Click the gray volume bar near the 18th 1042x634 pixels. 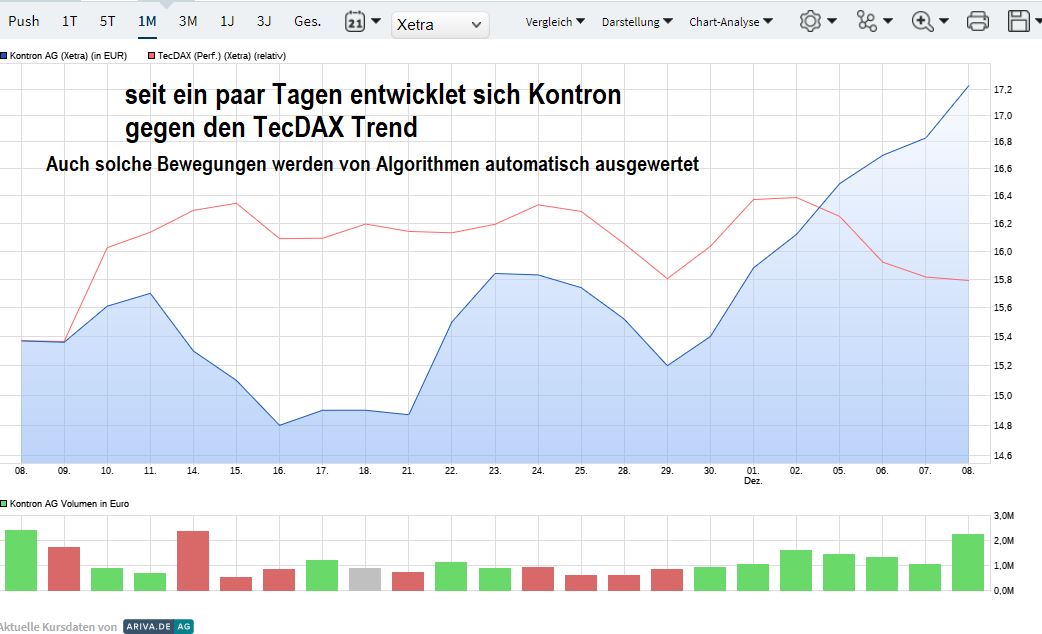click(366, 577)
